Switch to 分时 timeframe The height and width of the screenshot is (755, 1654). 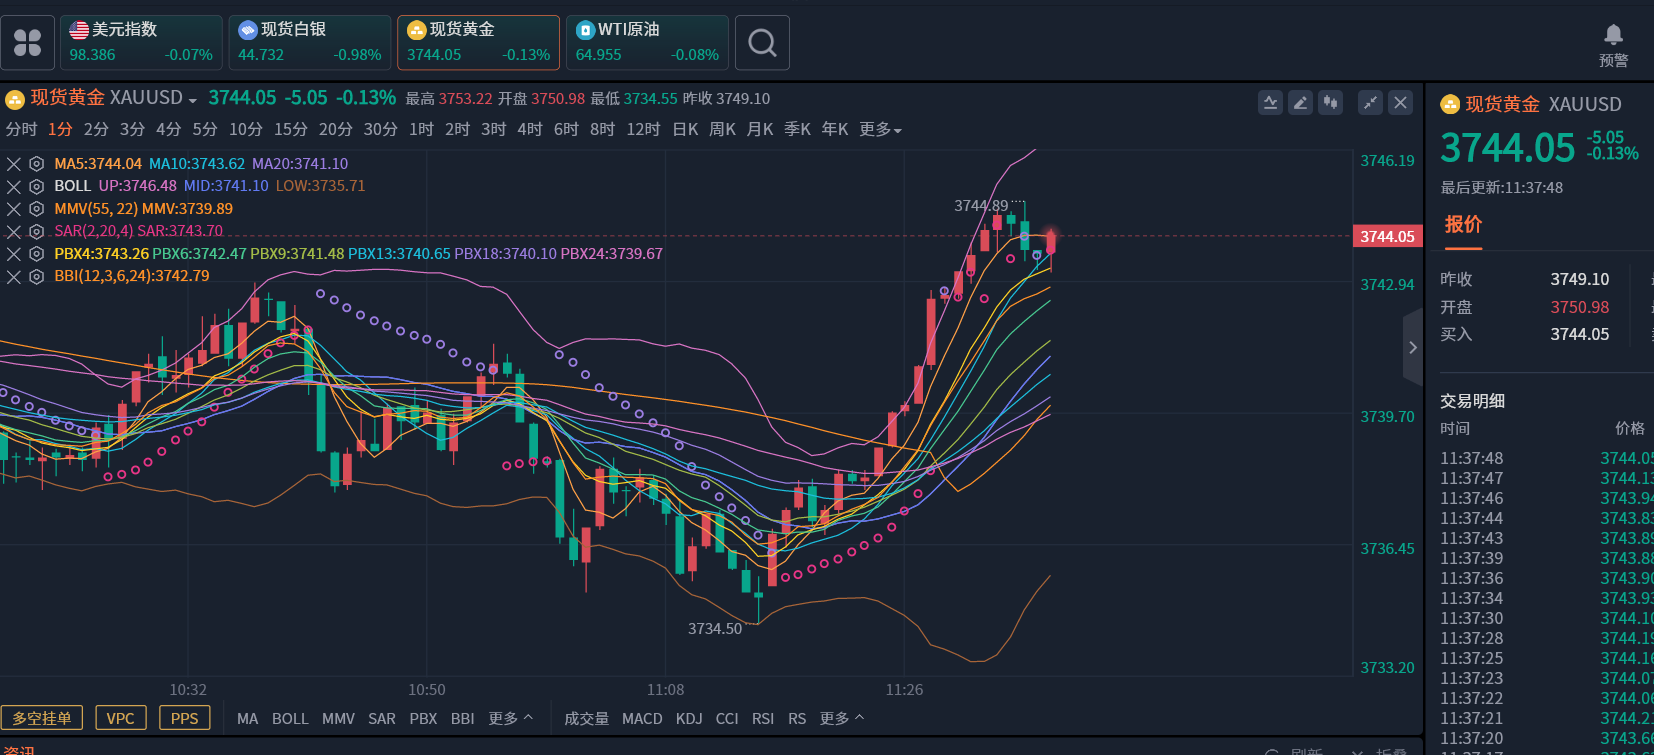point(21,130)
